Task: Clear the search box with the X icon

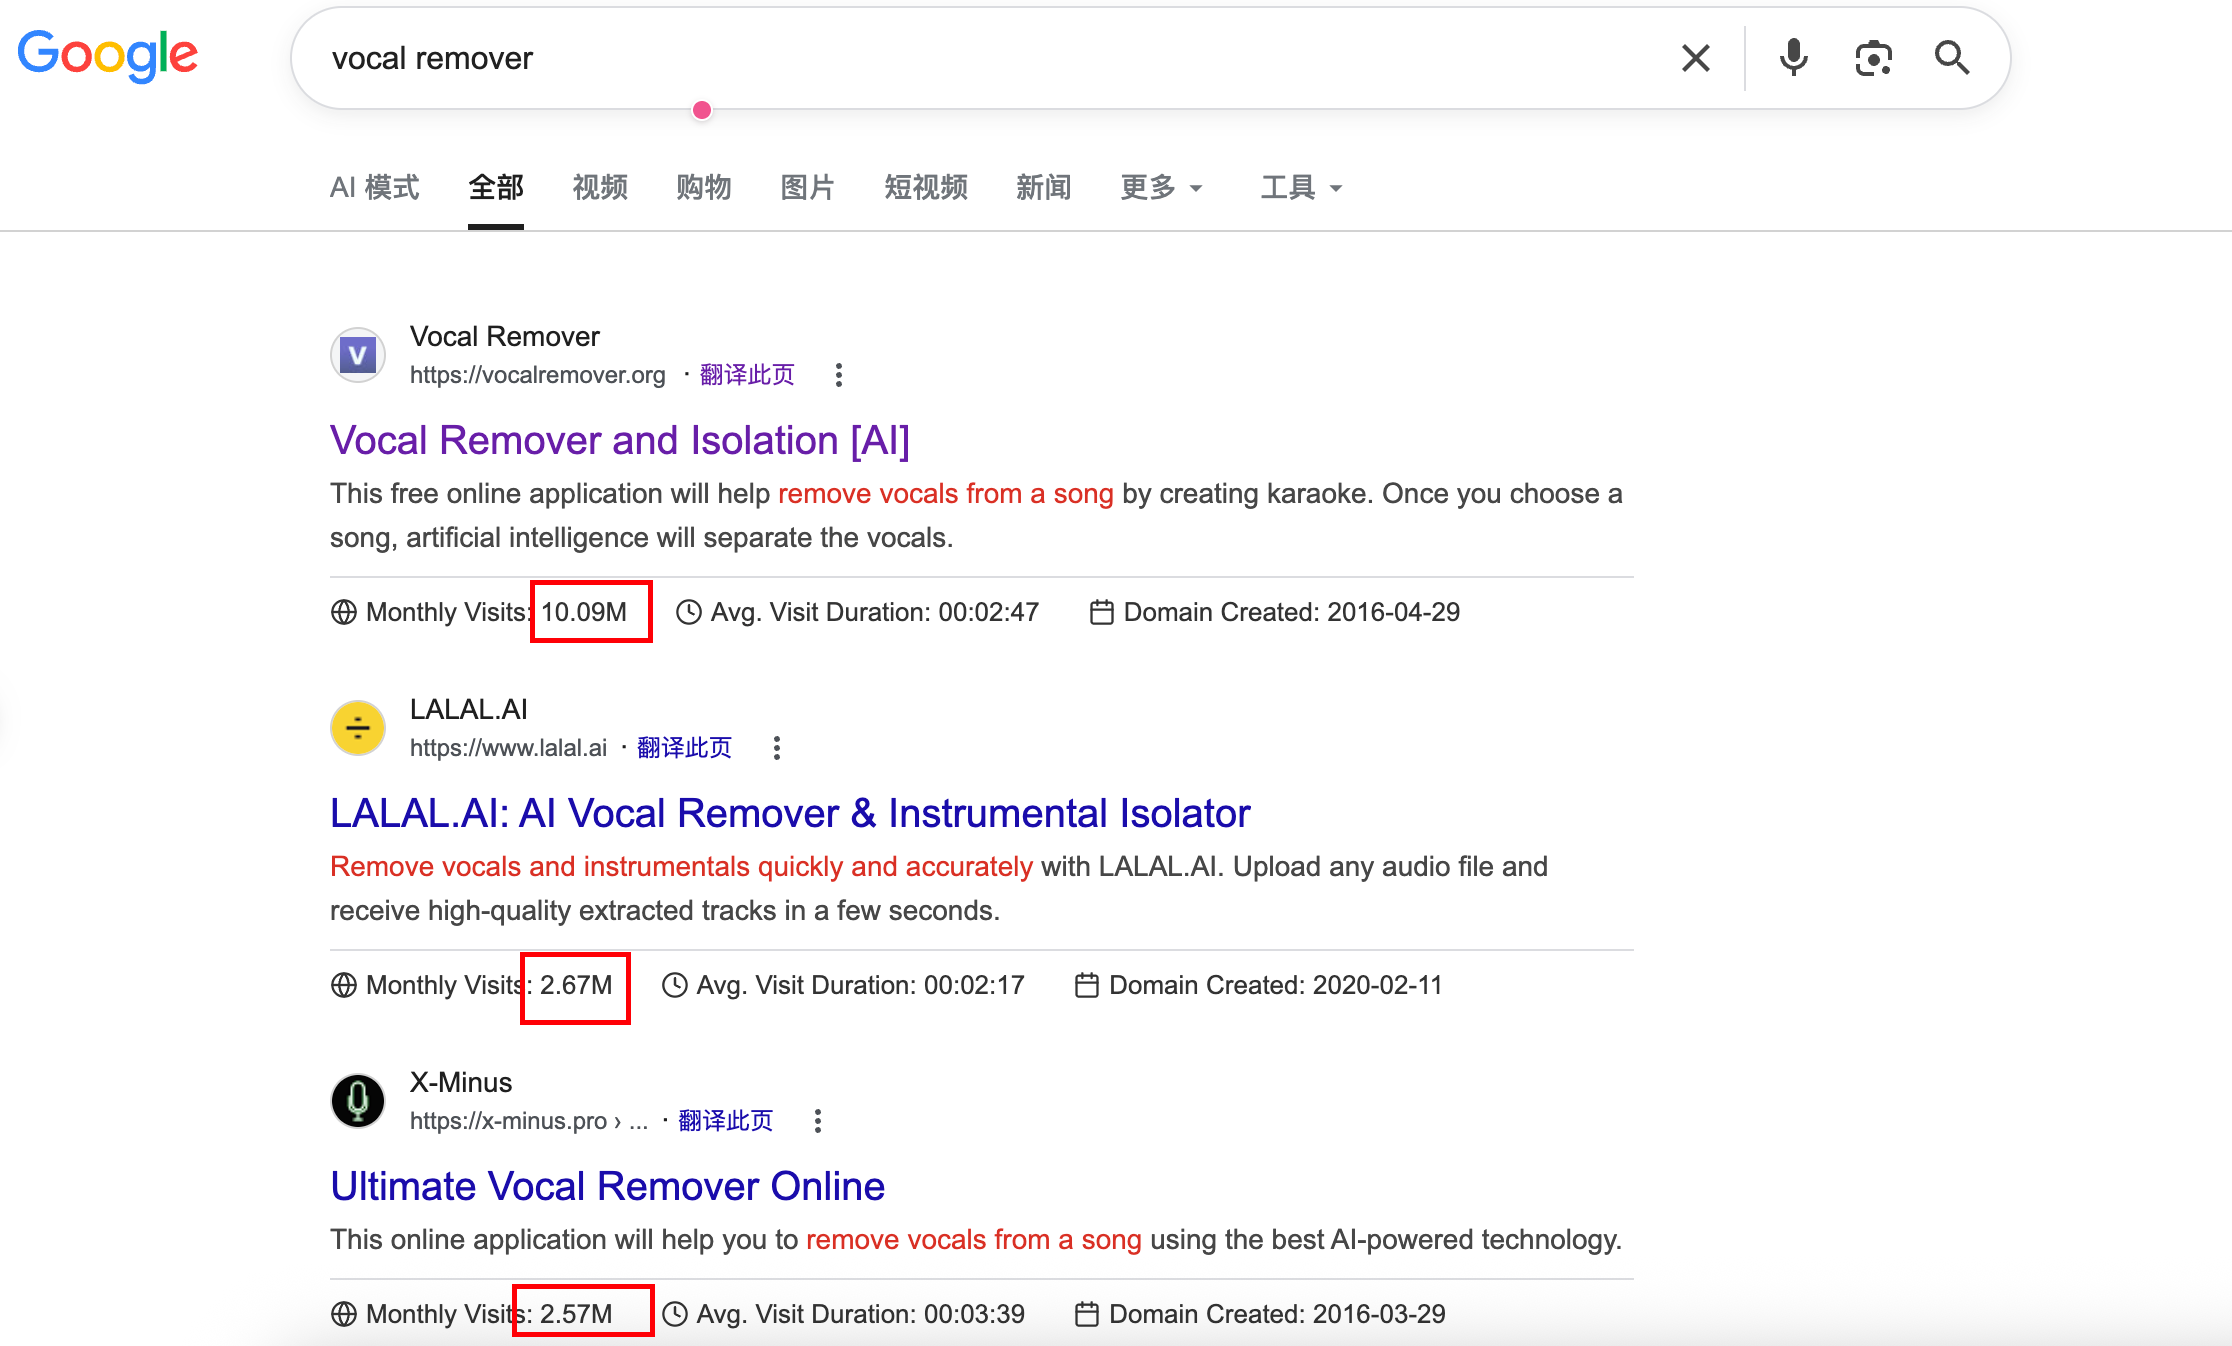Action: (x=1696, y=58)
